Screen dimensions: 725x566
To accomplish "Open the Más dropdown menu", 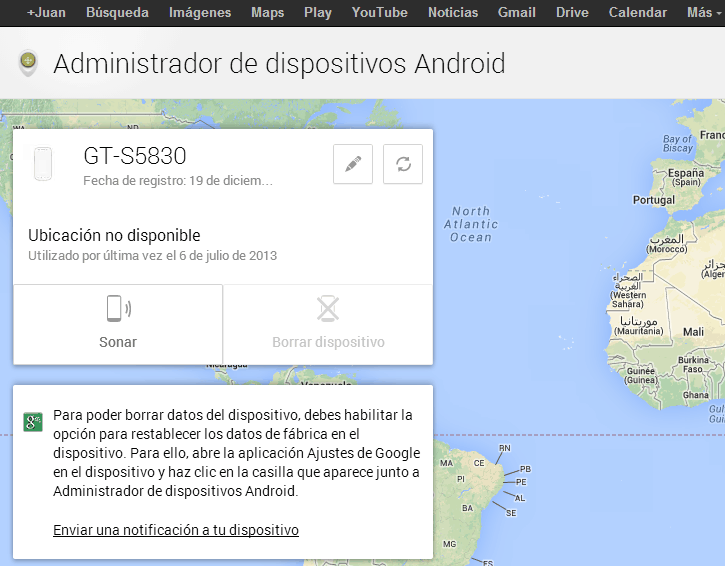I will click(704, 13).
